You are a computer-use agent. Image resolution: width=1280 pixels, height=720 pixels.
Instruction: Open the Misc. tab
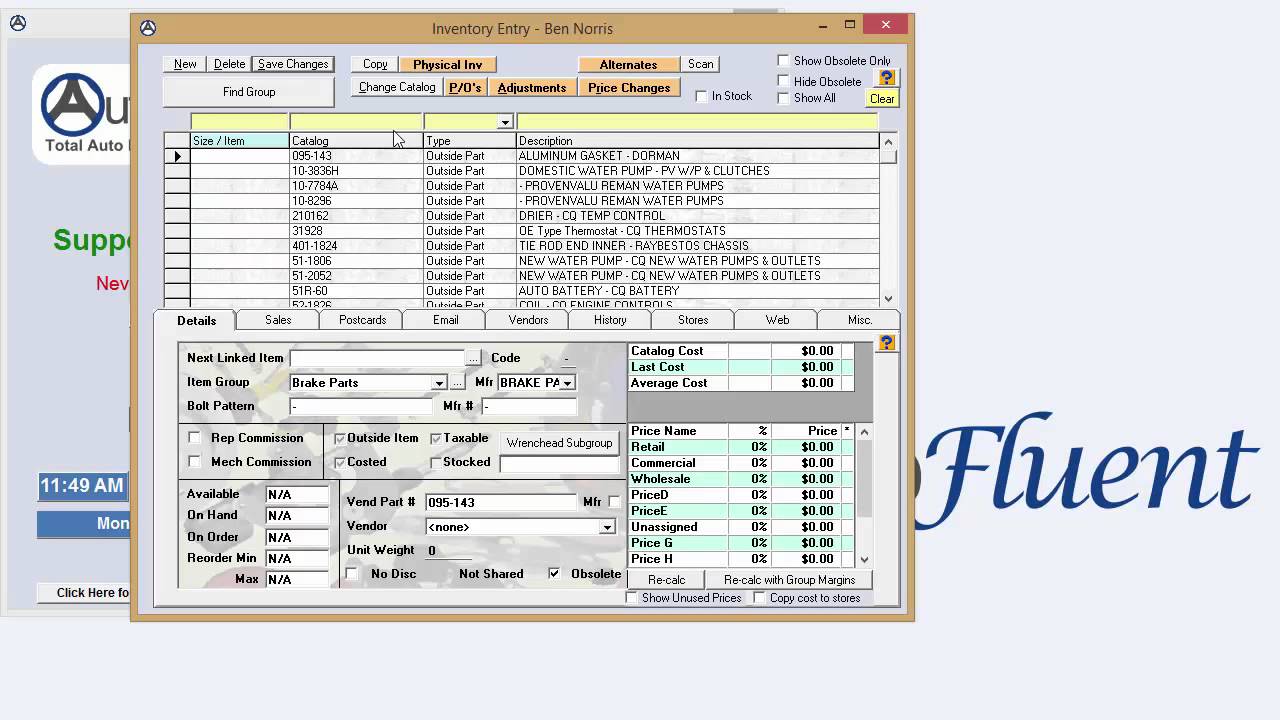tap(860, 320)
